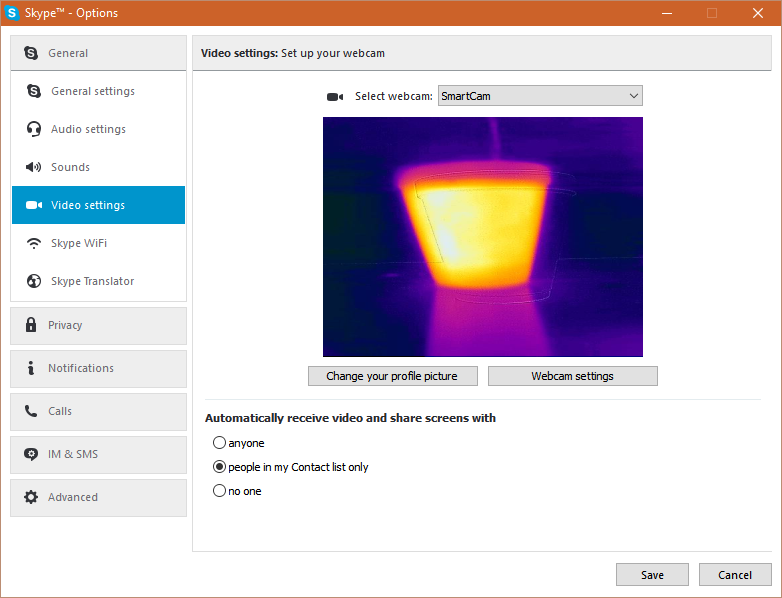Expand the Privacy section
This screenshot has width=782, height=598.
(98, 326)
